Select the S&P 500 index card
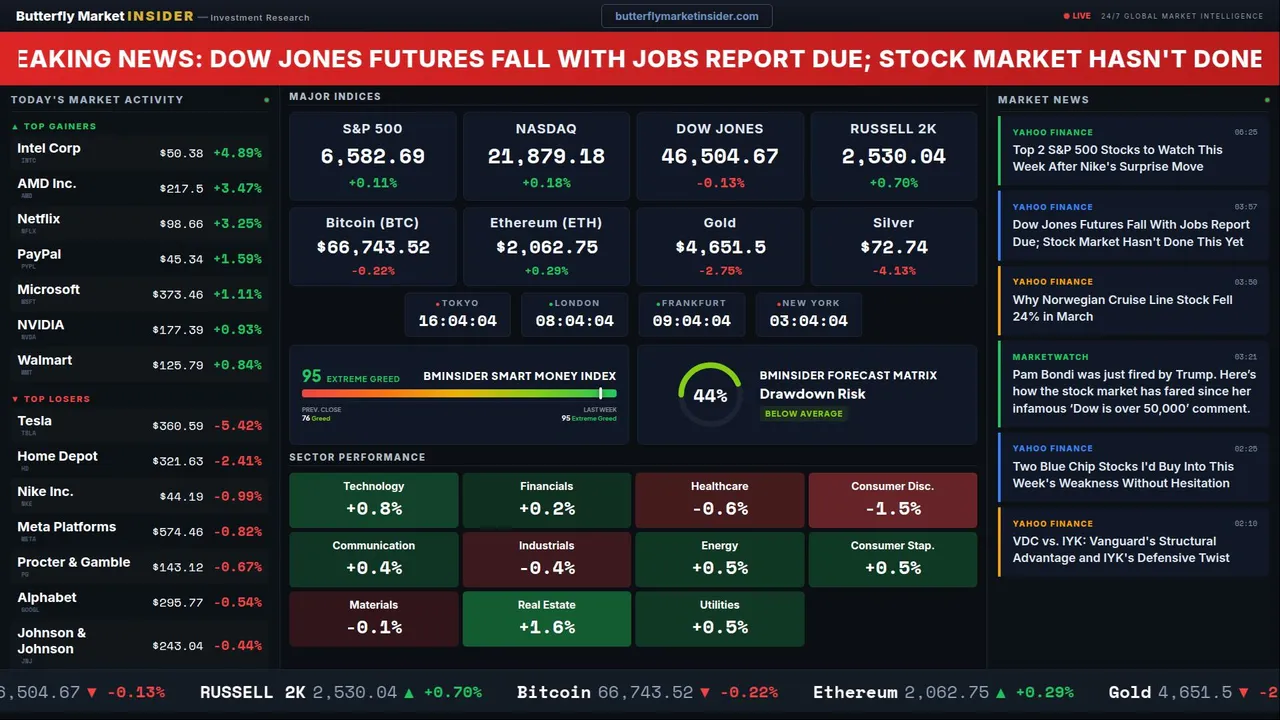1280x720 pixels. [372, 154]
